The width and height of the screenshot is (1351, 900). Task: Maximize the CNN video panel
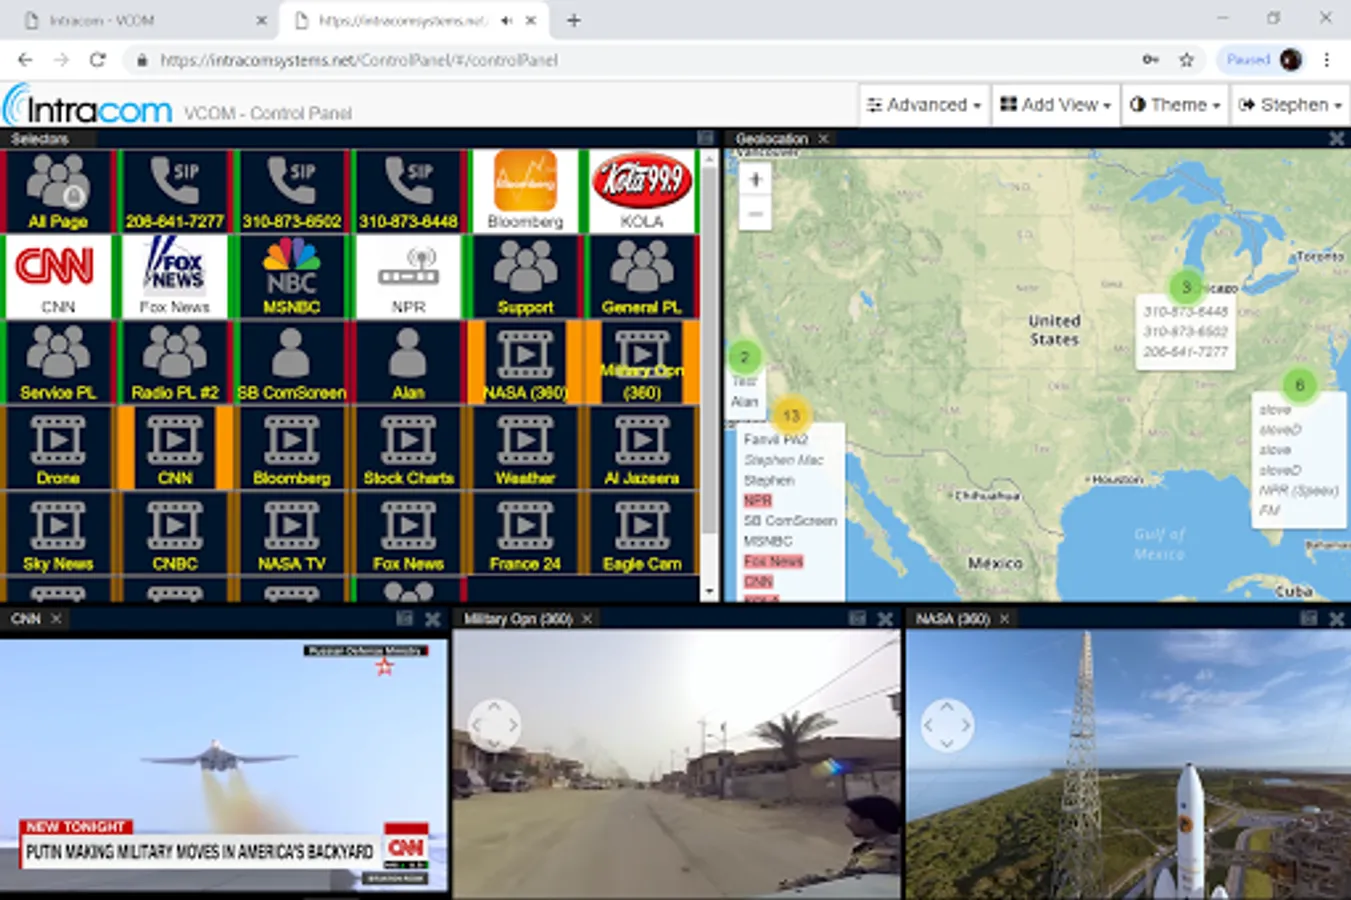pyautogui.click(x=405, y=619)
